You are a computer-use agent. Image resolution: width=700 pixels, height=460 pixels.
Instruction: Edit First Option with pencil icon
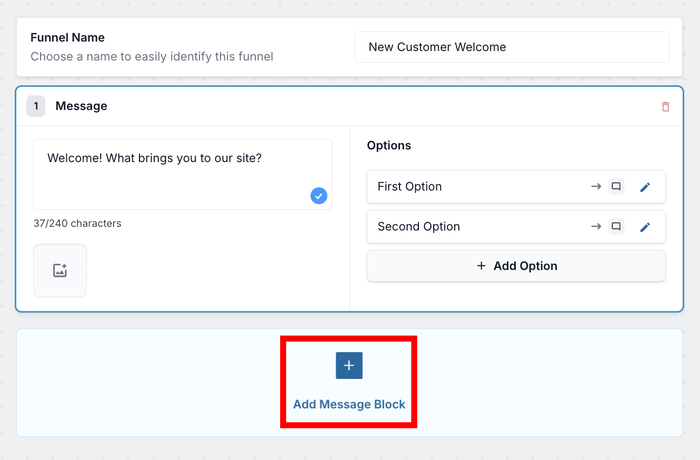point(645,187)
